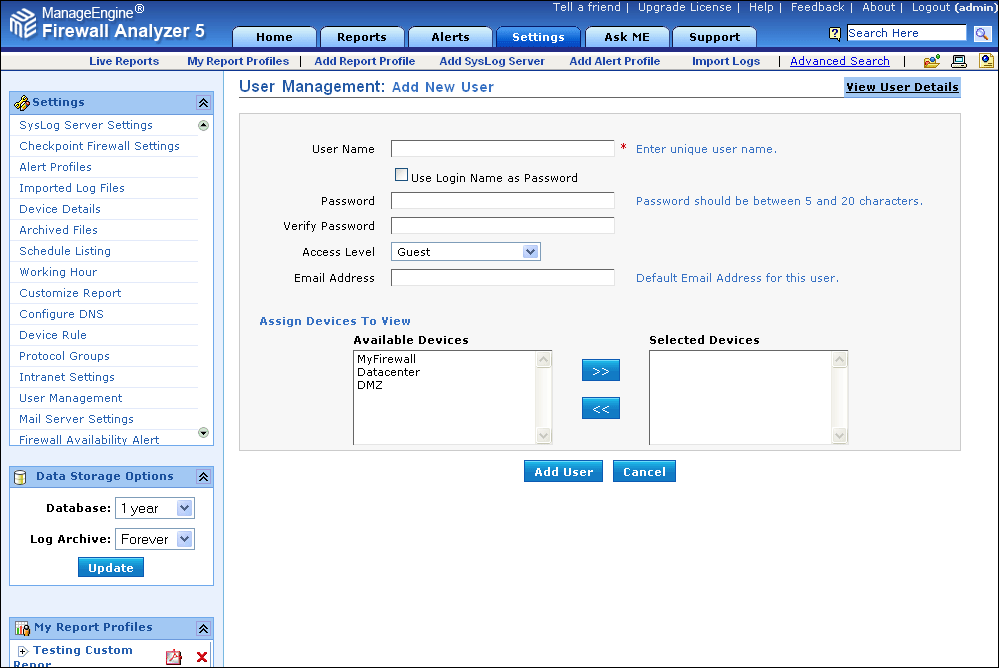Screen dimensions: 999x668
Task: Click in the Verify Password field
Action: 503,226
